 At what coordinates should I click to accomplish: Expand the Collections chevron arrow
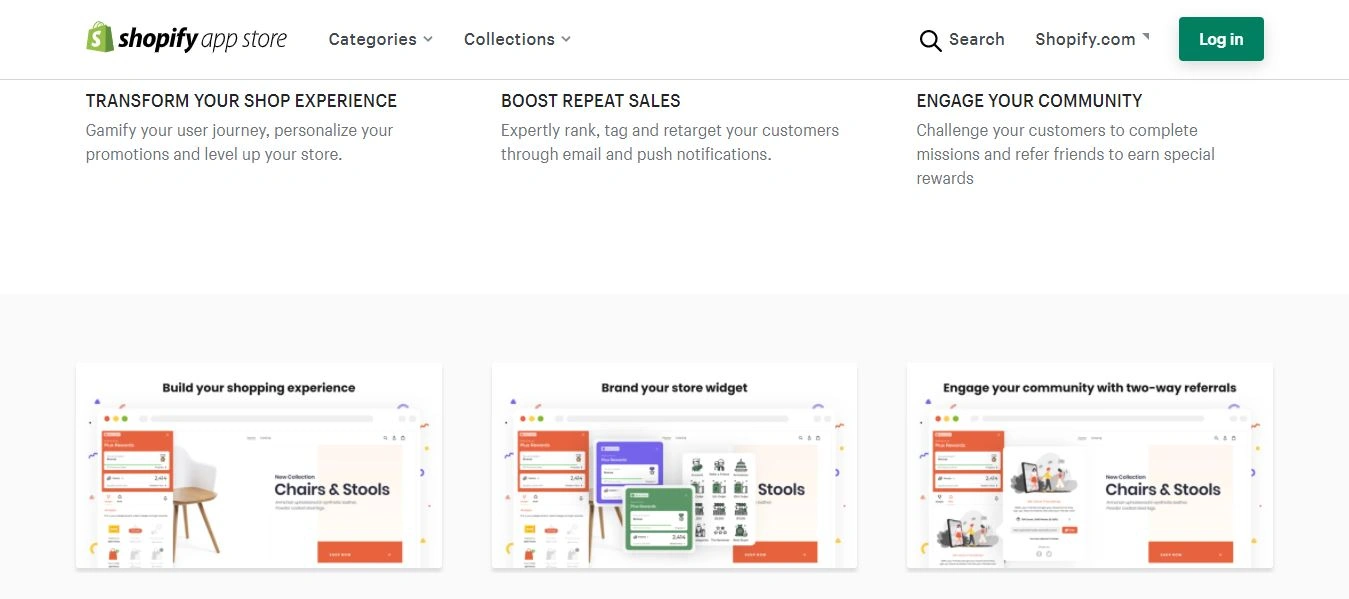tap(566, 39)
